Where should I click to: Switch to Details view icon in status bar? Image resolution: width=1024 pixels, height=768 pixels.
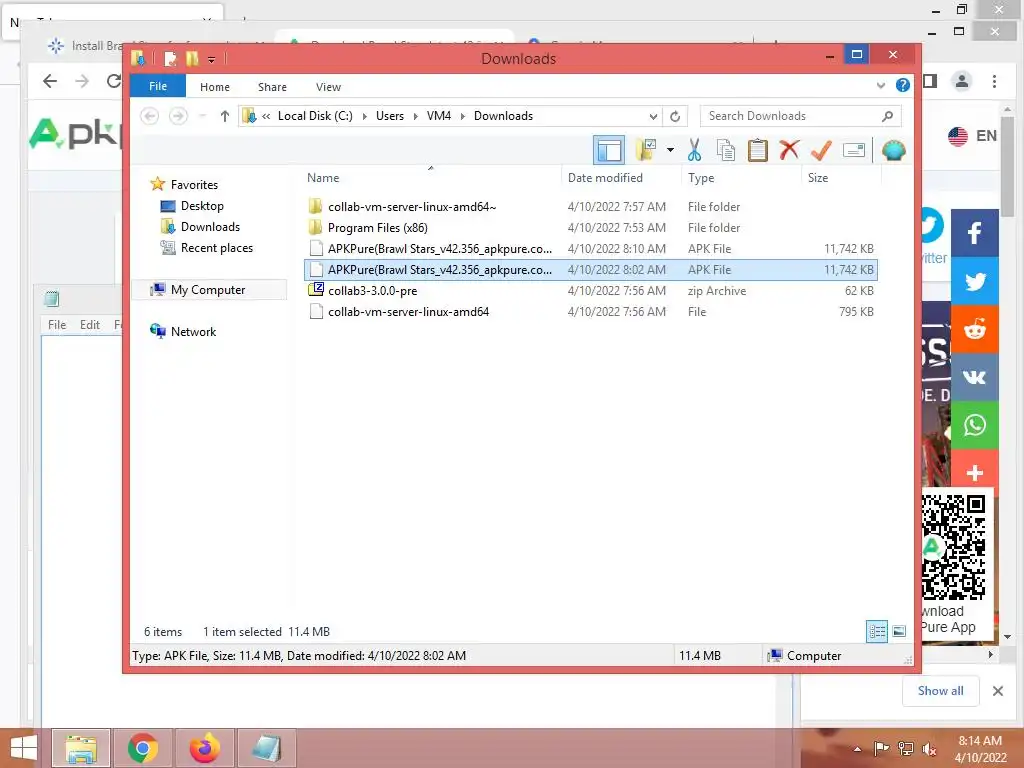click(877, 631)
